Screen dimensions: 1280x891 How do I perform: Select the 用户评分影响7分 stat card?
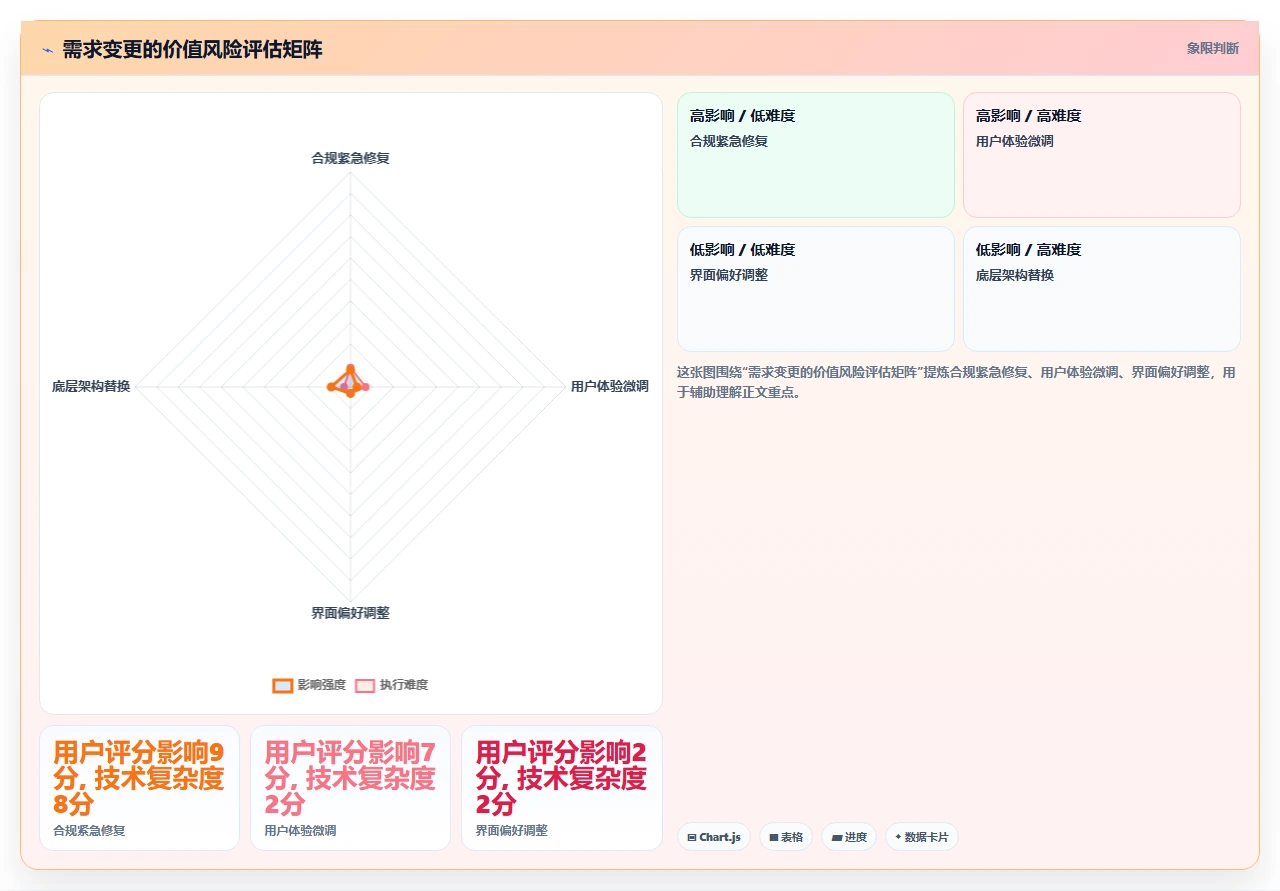(350, 788)
